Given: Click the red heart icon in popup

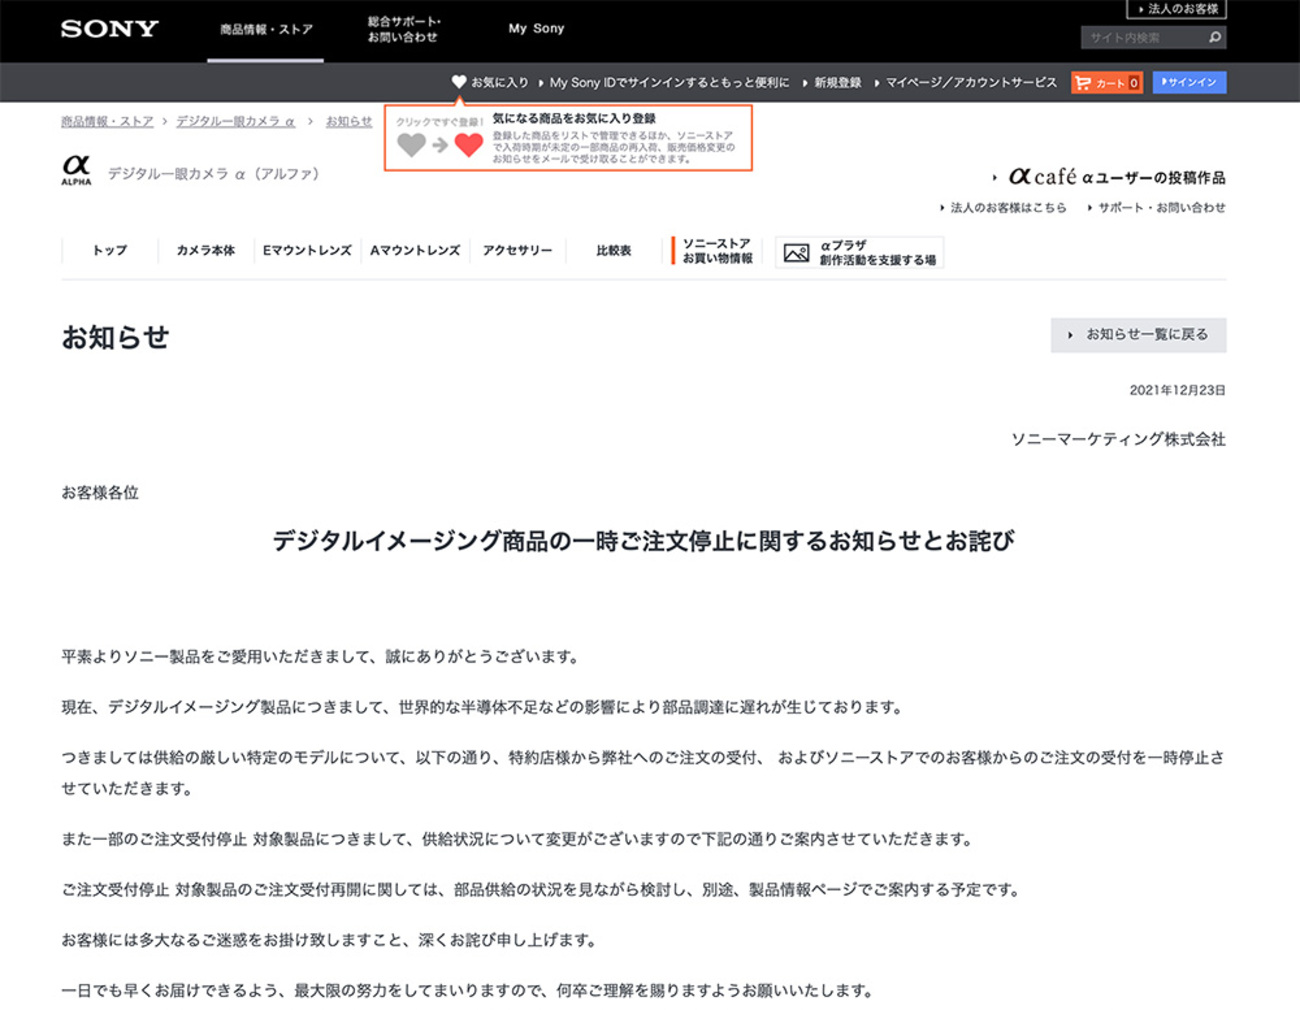Looking at the screenshot, I should click(468, 145).
